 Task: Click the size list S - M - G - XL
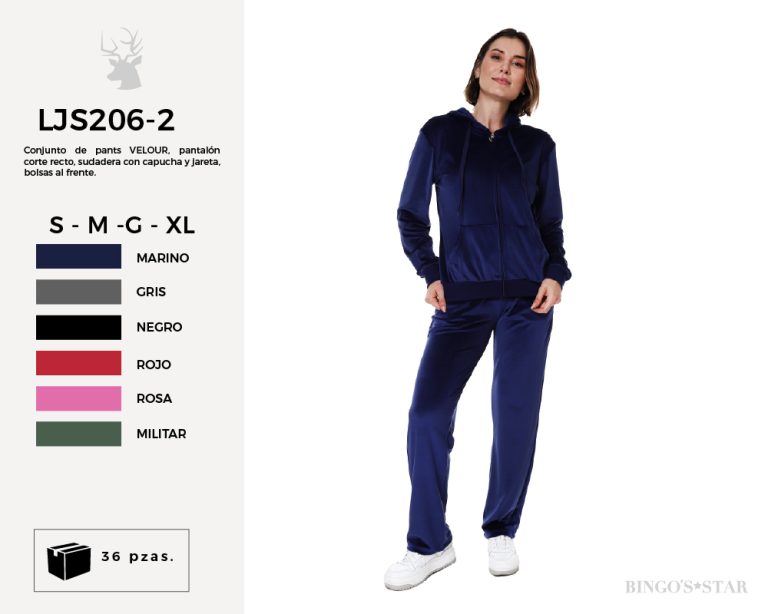click(x=122, y=225)
